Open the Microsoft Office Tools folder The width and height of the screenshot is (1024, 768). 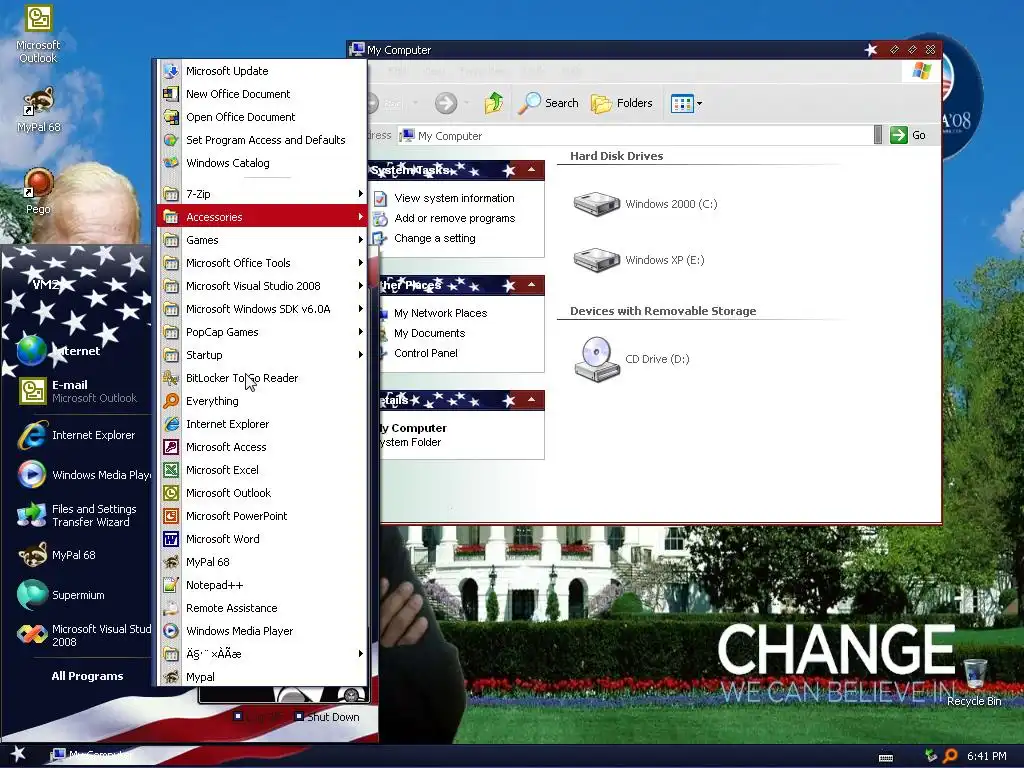tap(261, 263)
